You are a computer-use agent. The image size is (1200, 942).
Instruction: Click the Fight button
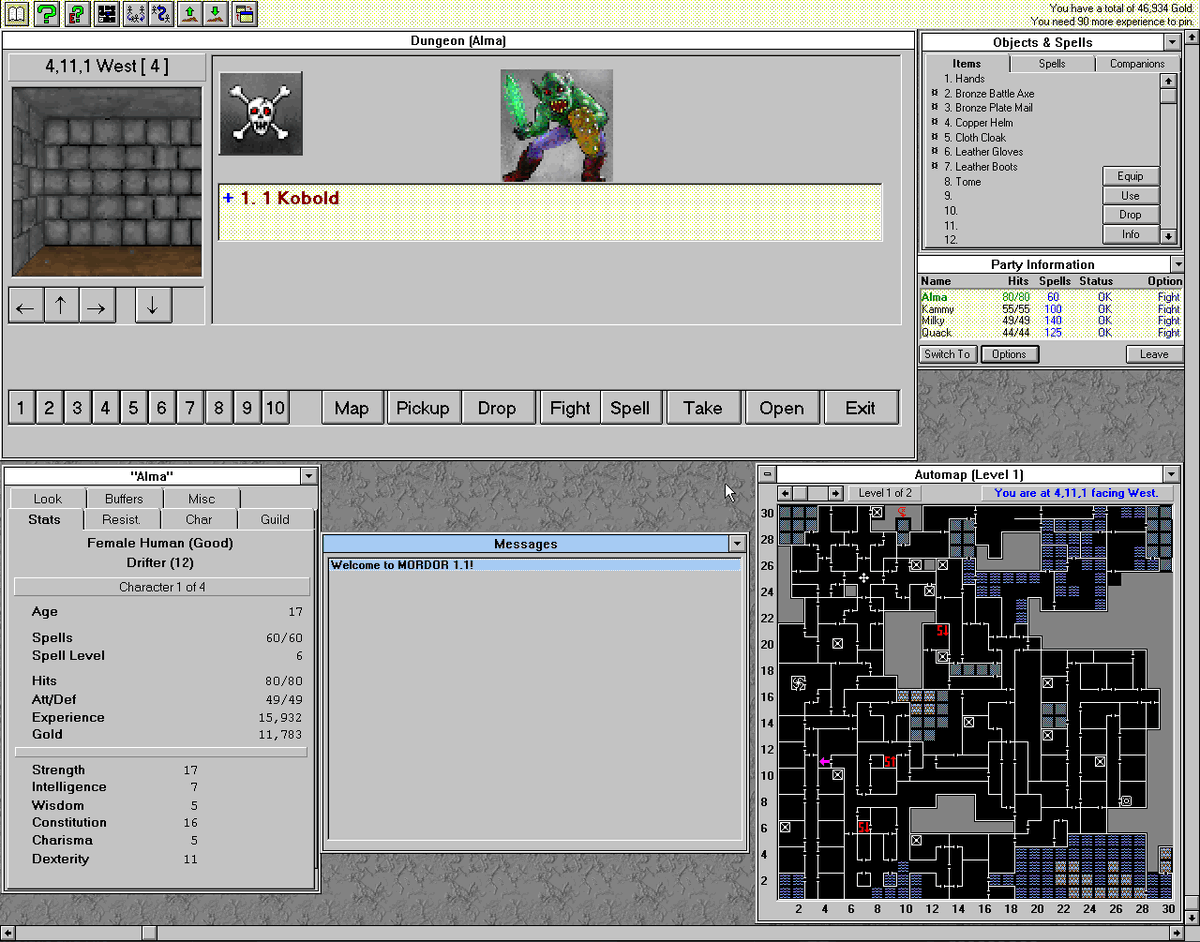(x=570, y=407)
